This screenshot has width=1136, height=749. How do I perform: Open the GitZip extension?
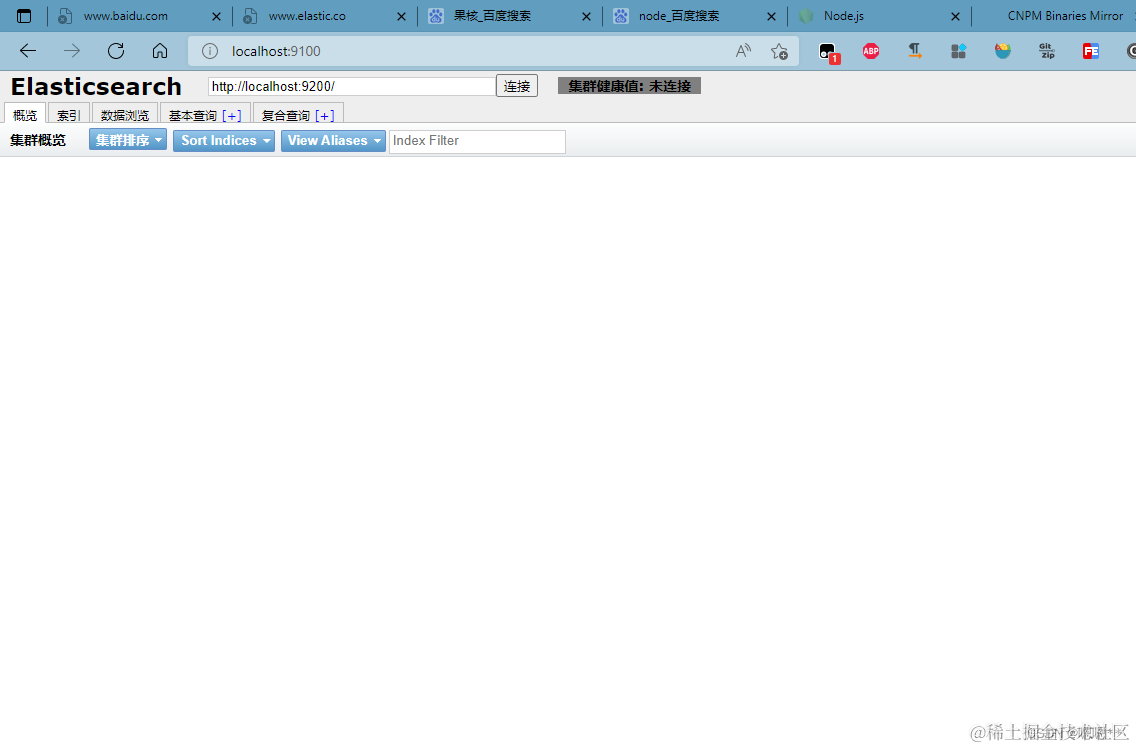(1047, 51)
